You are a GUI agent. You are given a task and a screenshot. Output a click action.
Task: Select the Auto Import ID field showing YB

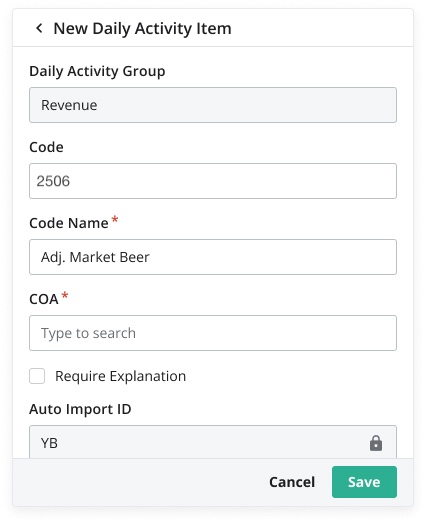[x=213, y=442]
